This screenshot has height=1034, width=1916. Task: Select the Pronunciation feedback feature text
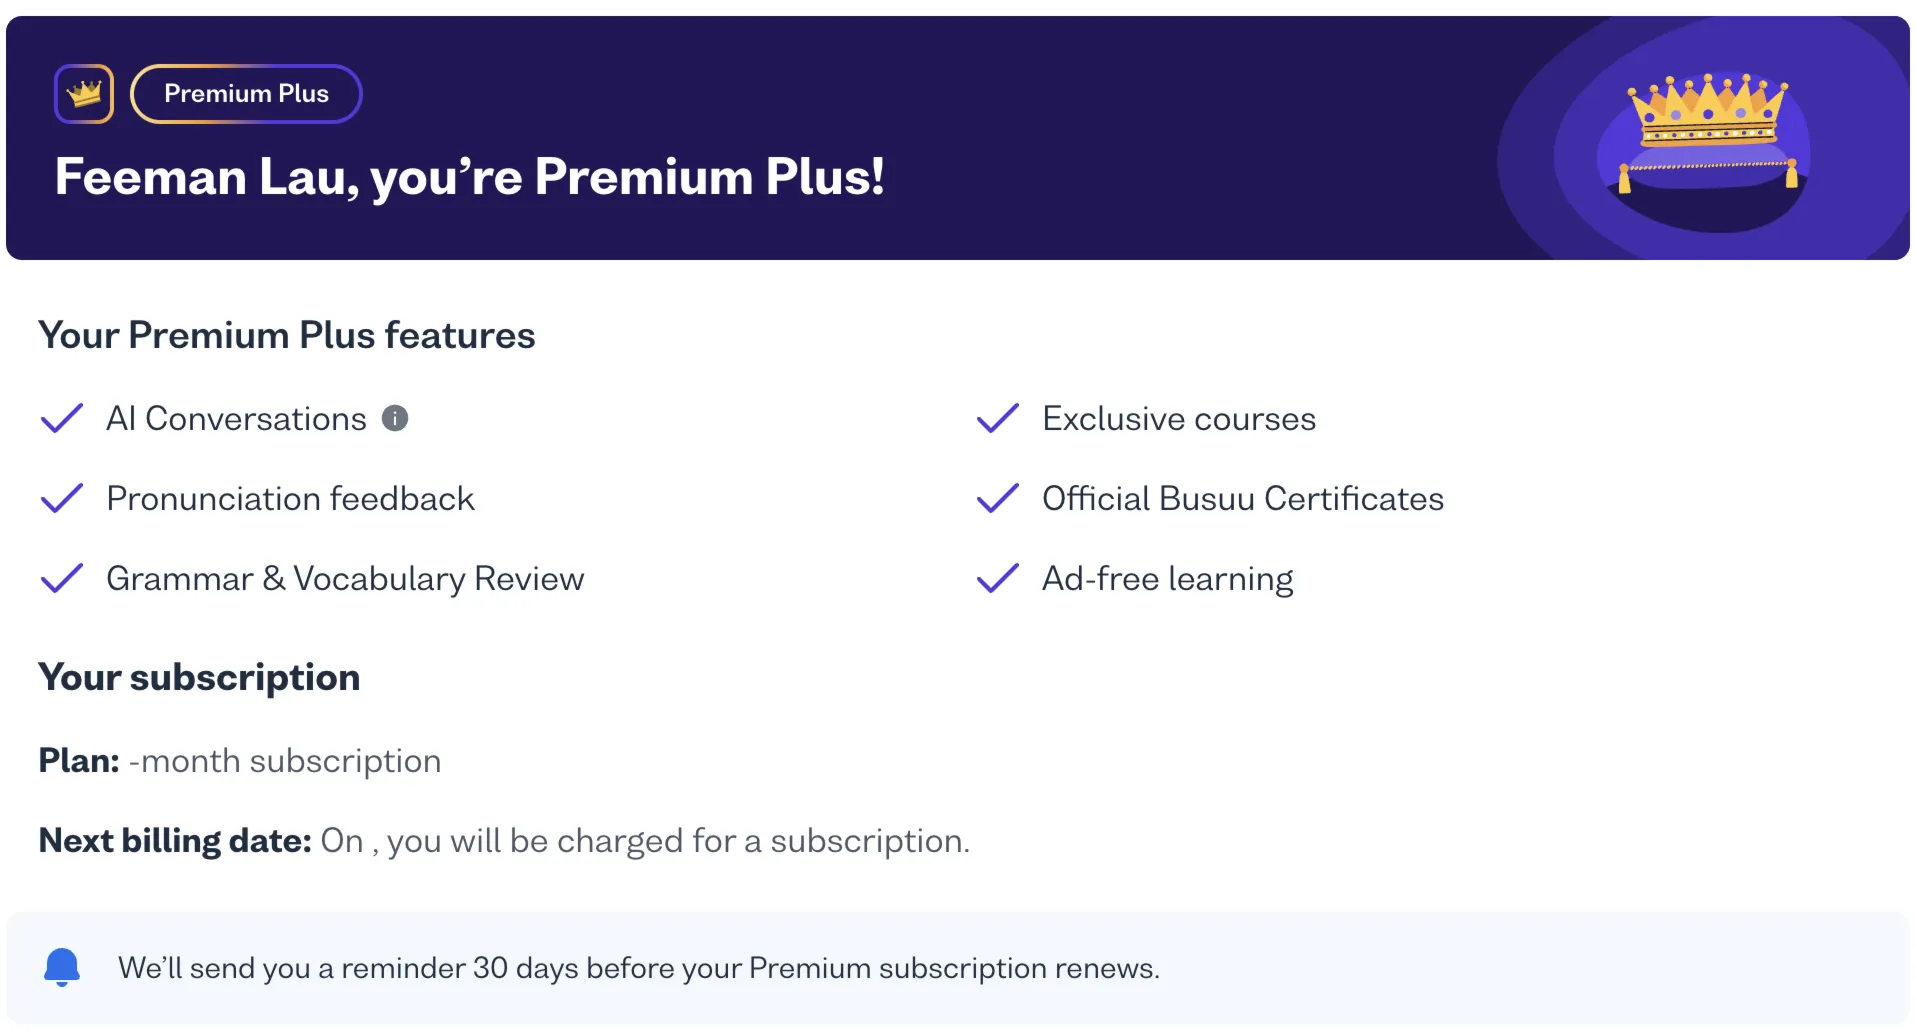pos(290,498)
